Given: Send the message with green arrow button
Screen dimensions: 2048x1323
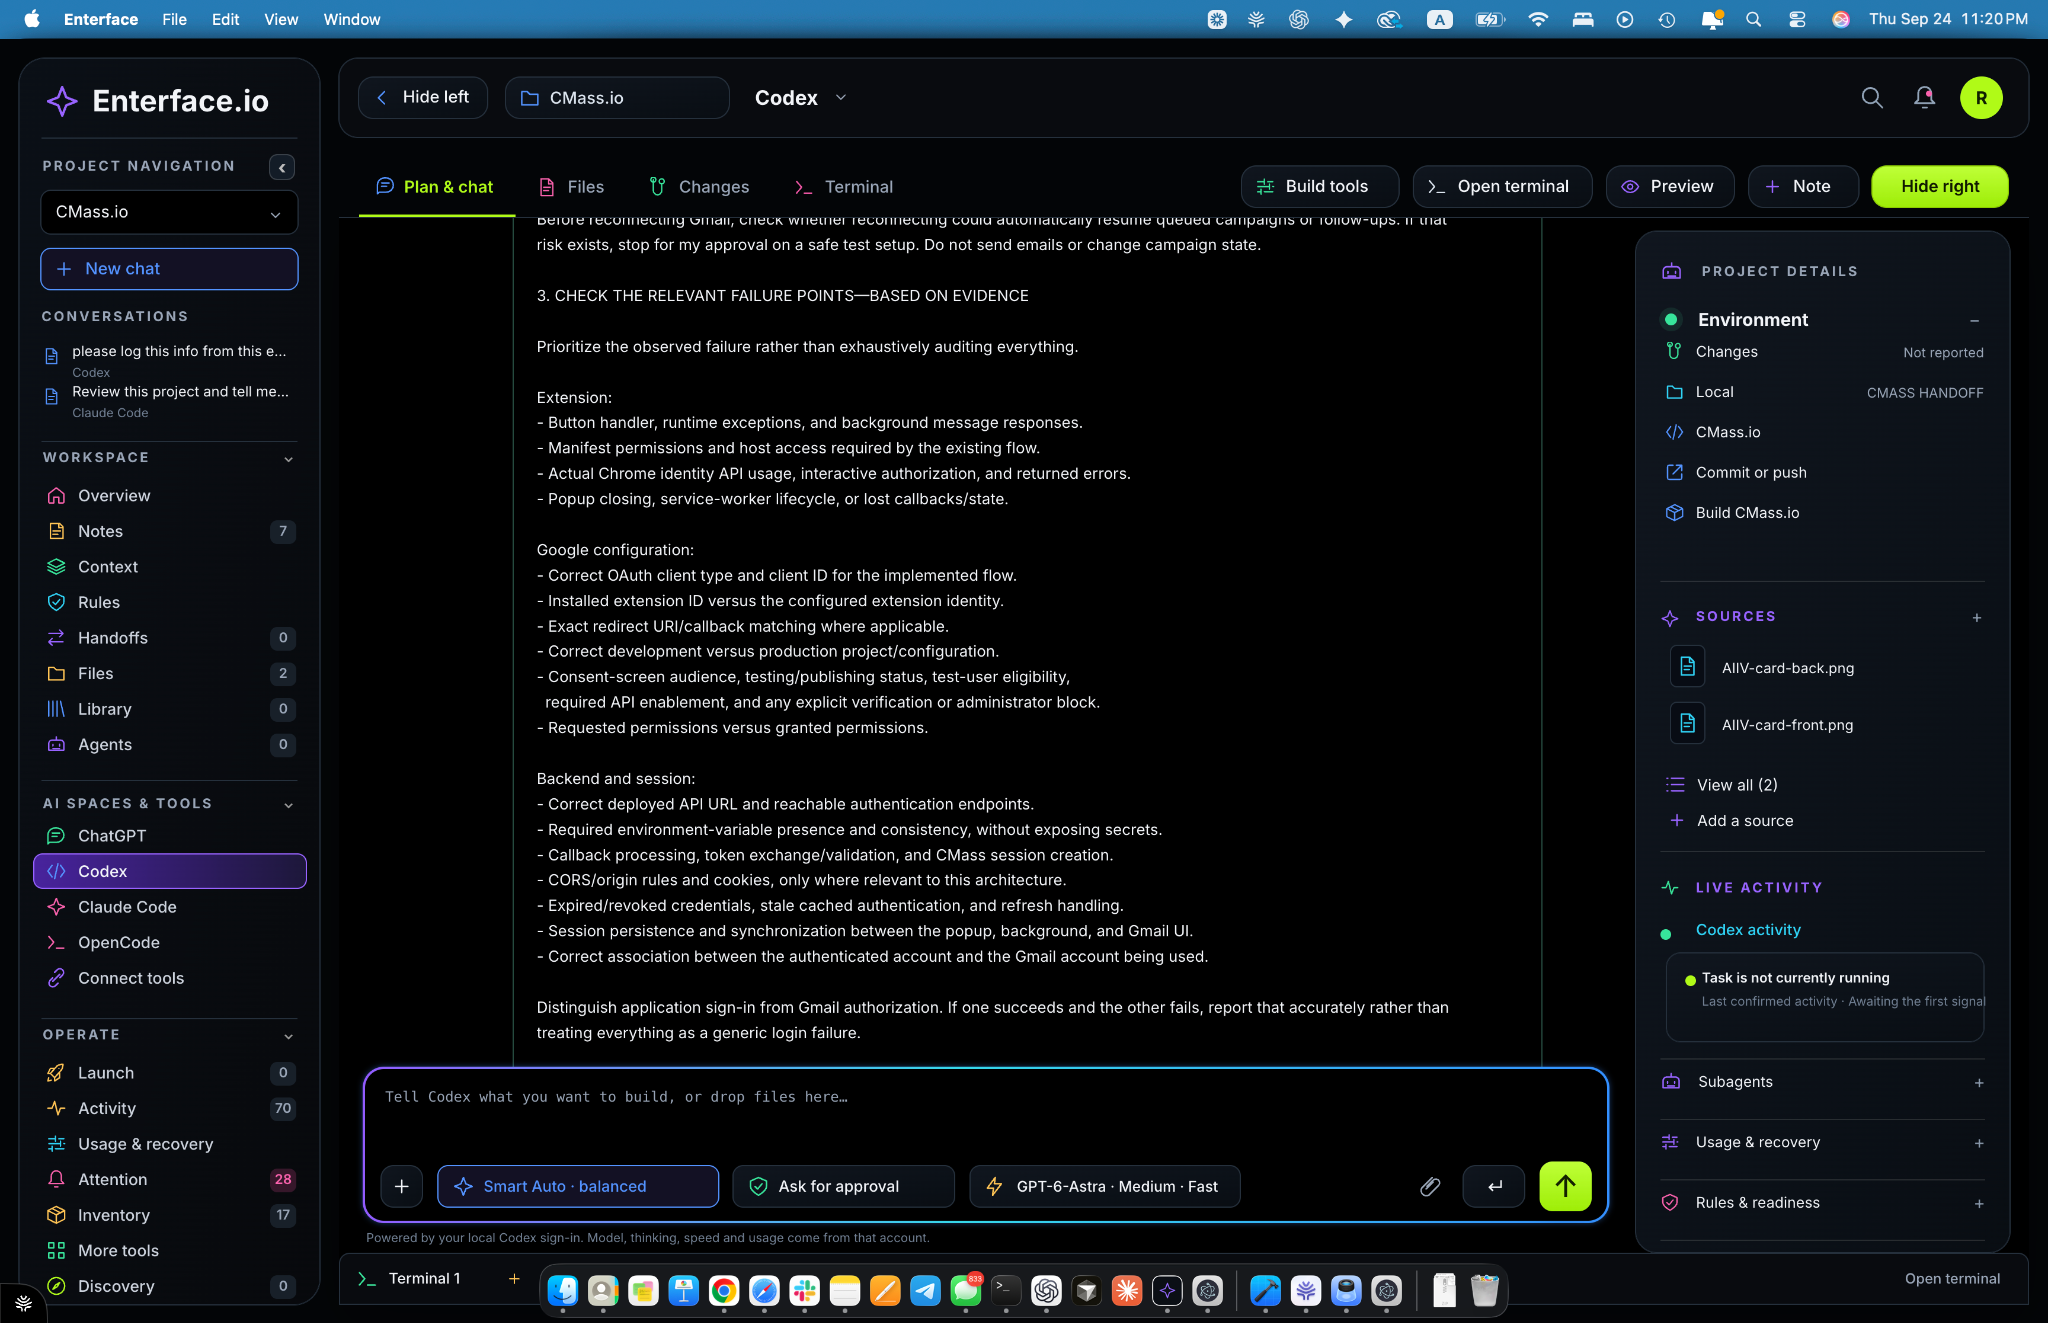Looking at the screenshot, I should (1565, 1186).
